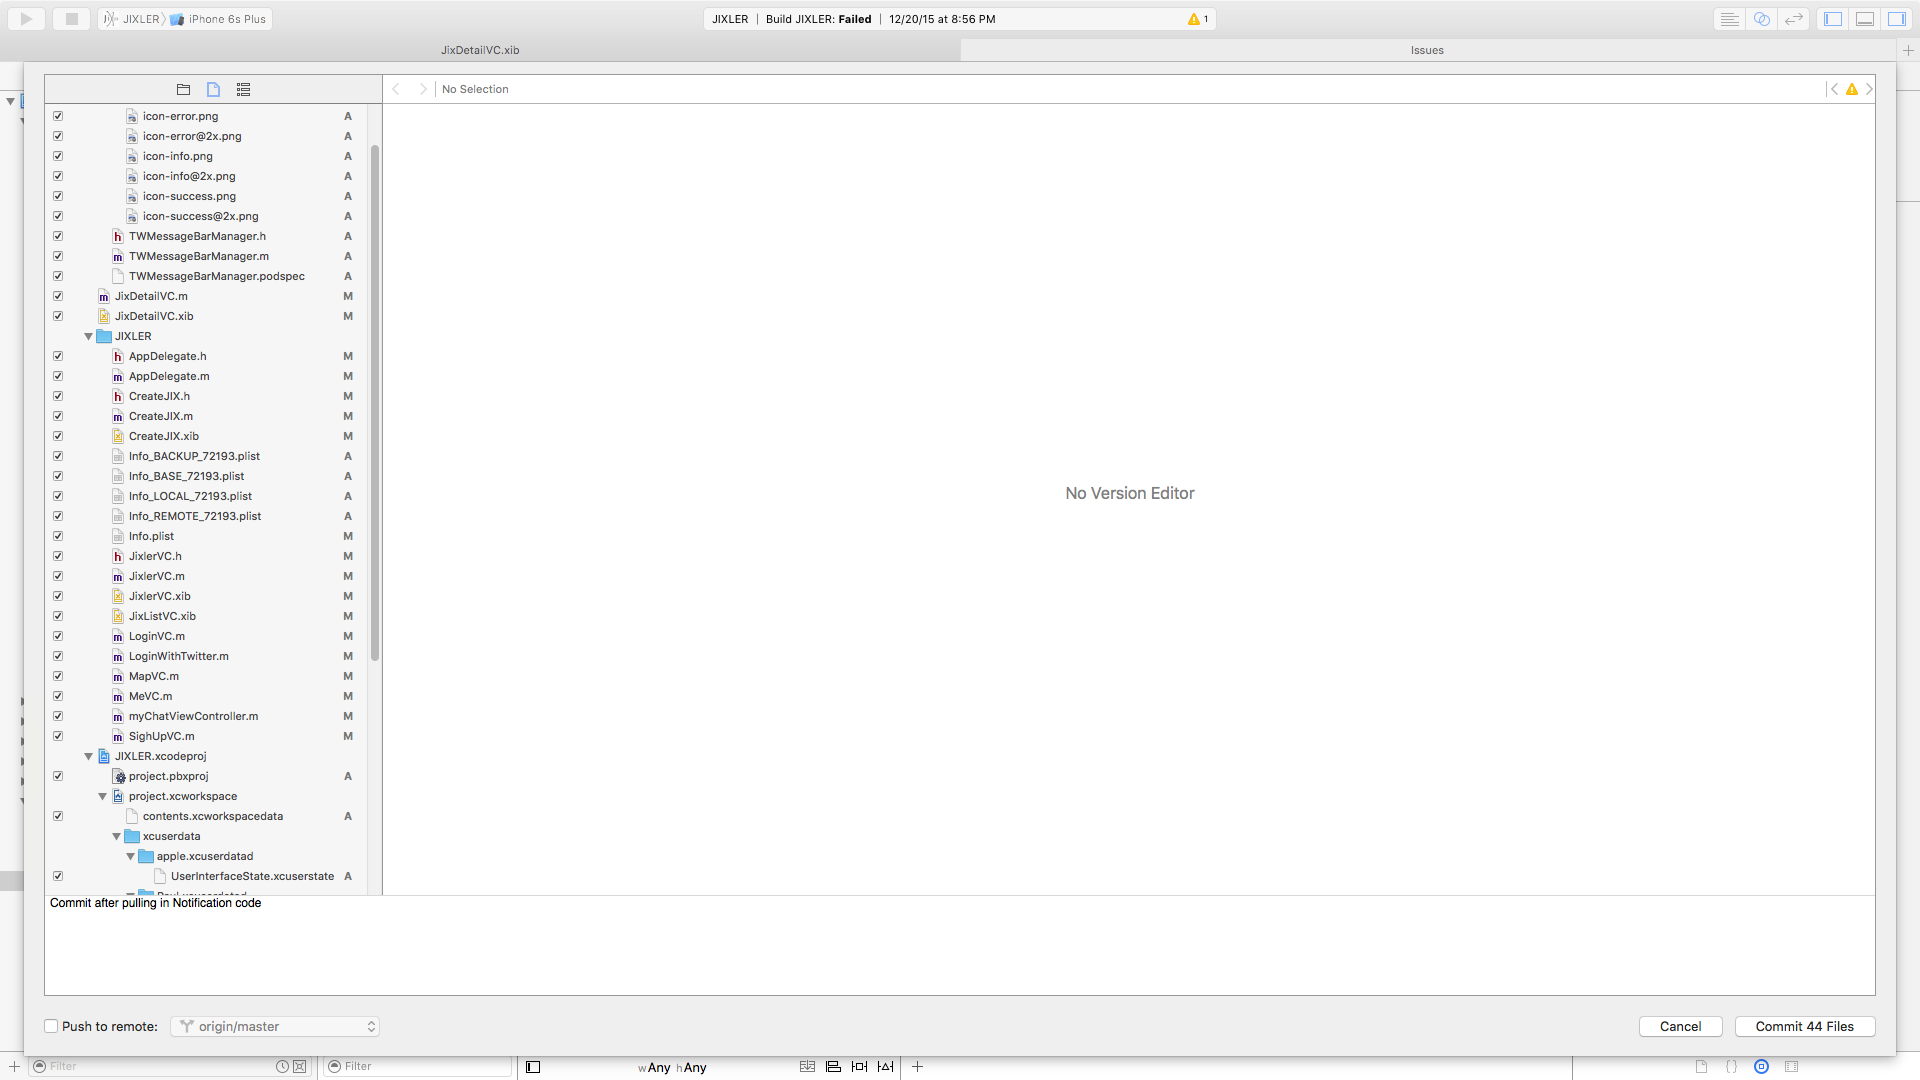The image size is (1920, 1080).
Task: Switch to the JixDetailVC.xib tab
Action: (480, 50)
